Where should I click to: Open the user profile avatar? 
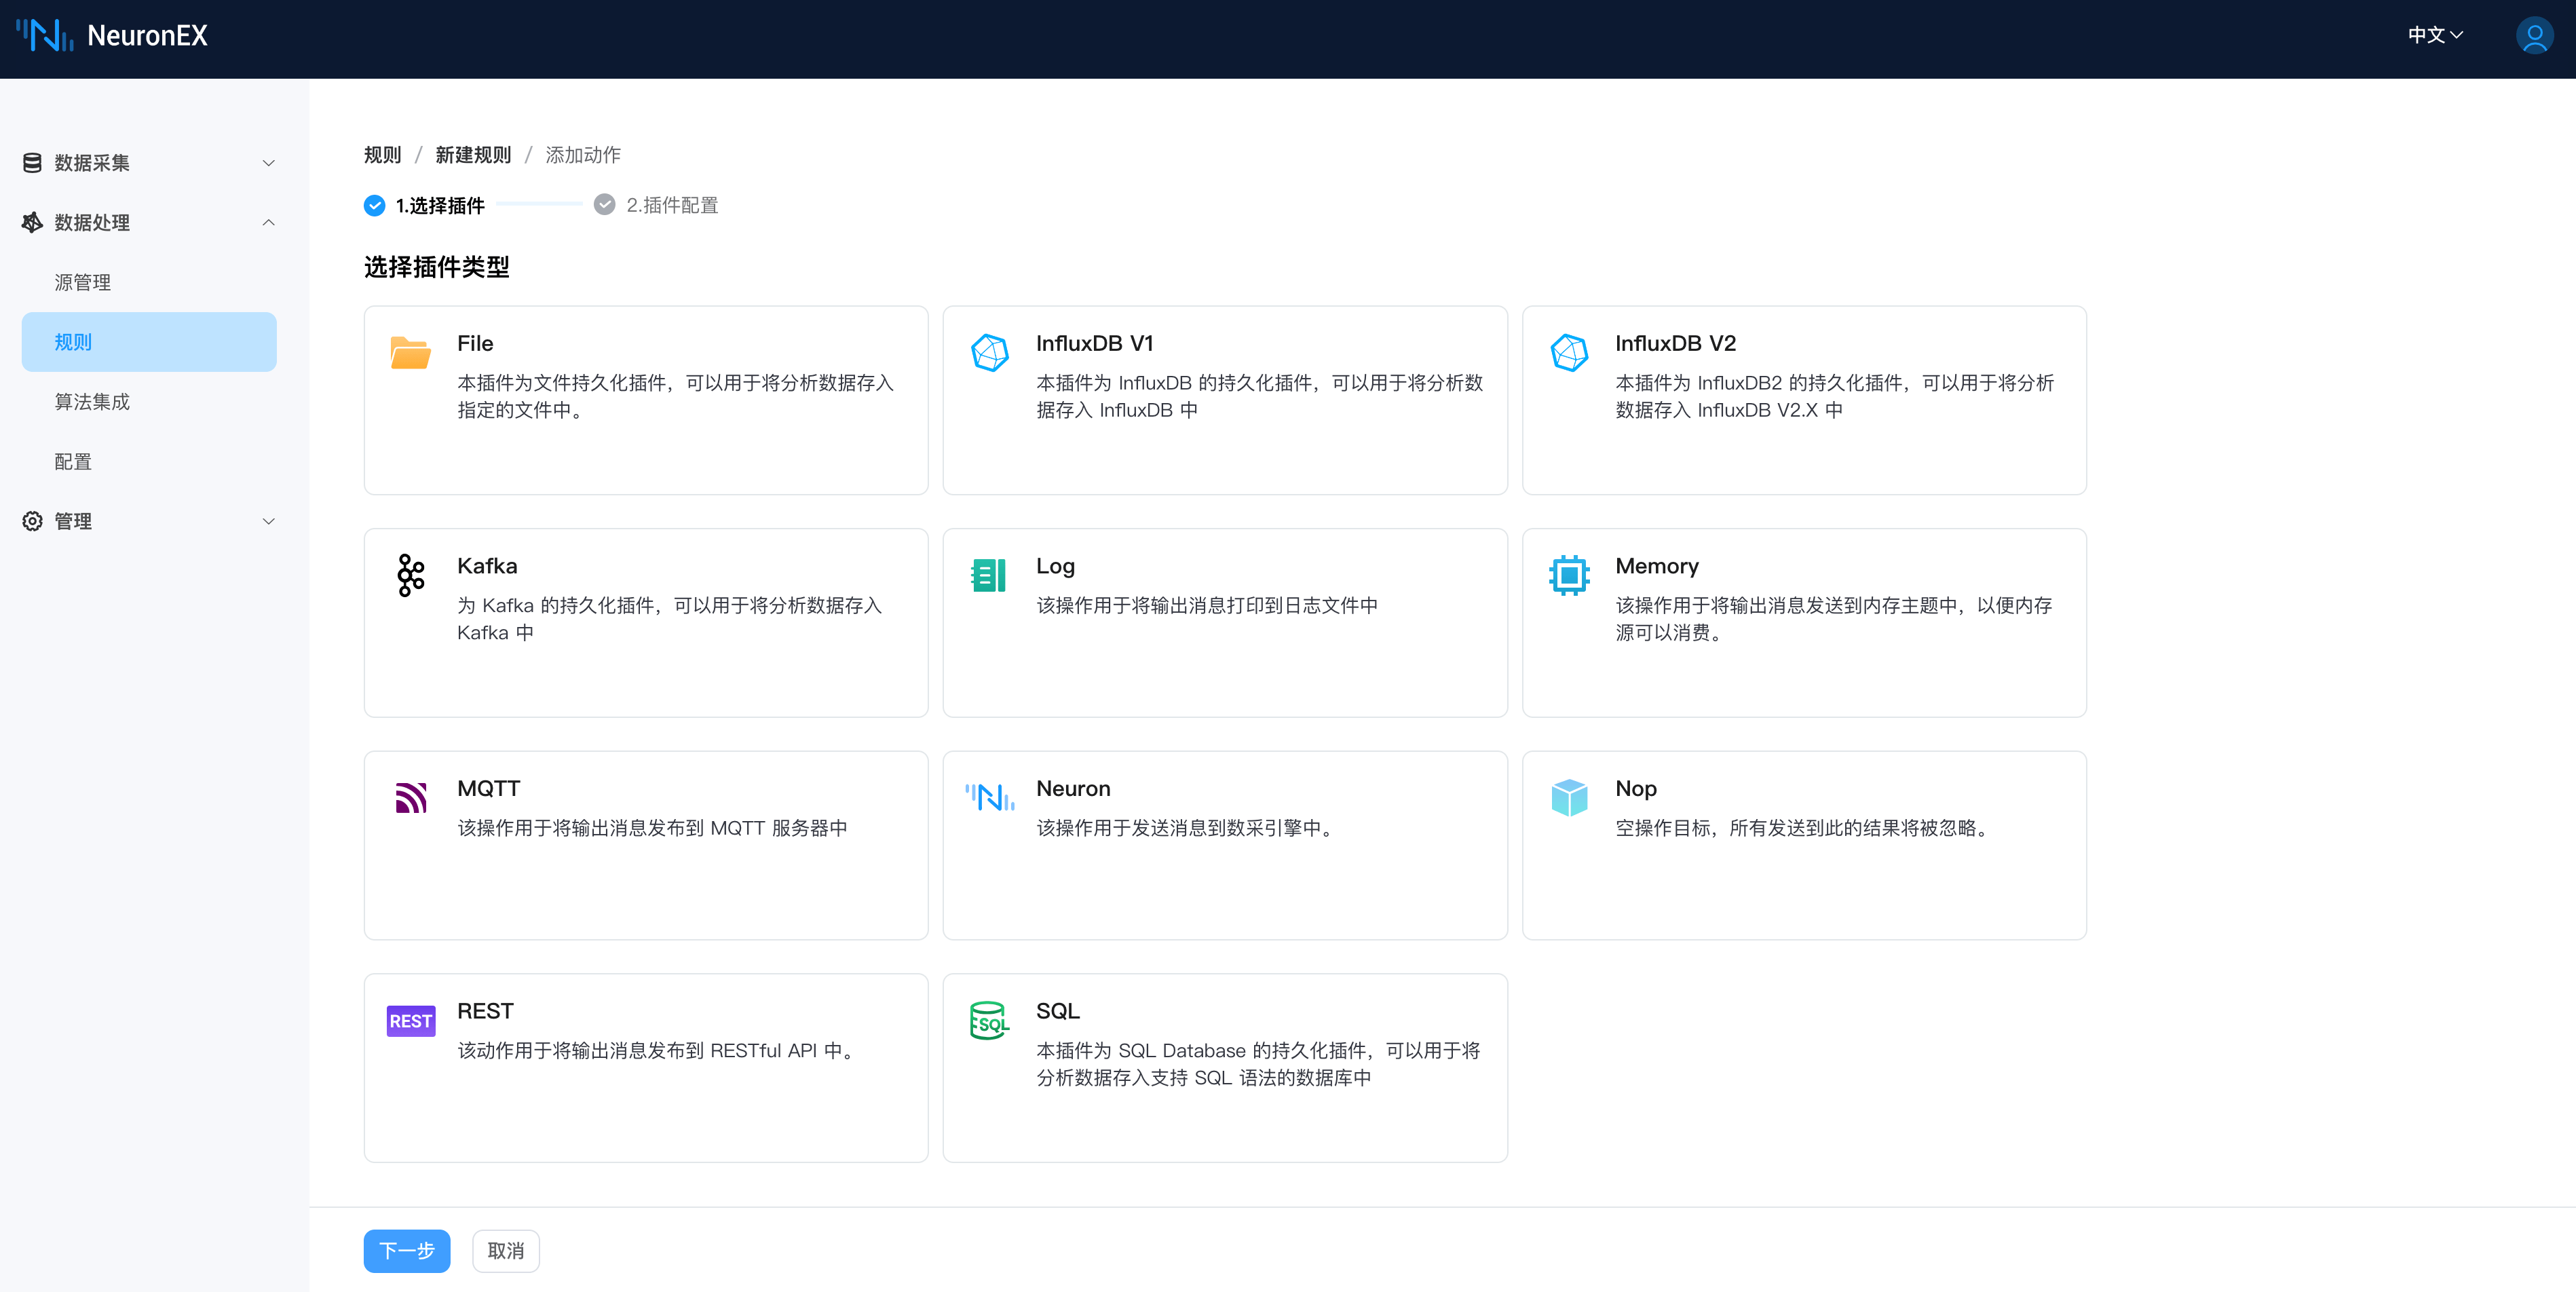point(2533,36)
